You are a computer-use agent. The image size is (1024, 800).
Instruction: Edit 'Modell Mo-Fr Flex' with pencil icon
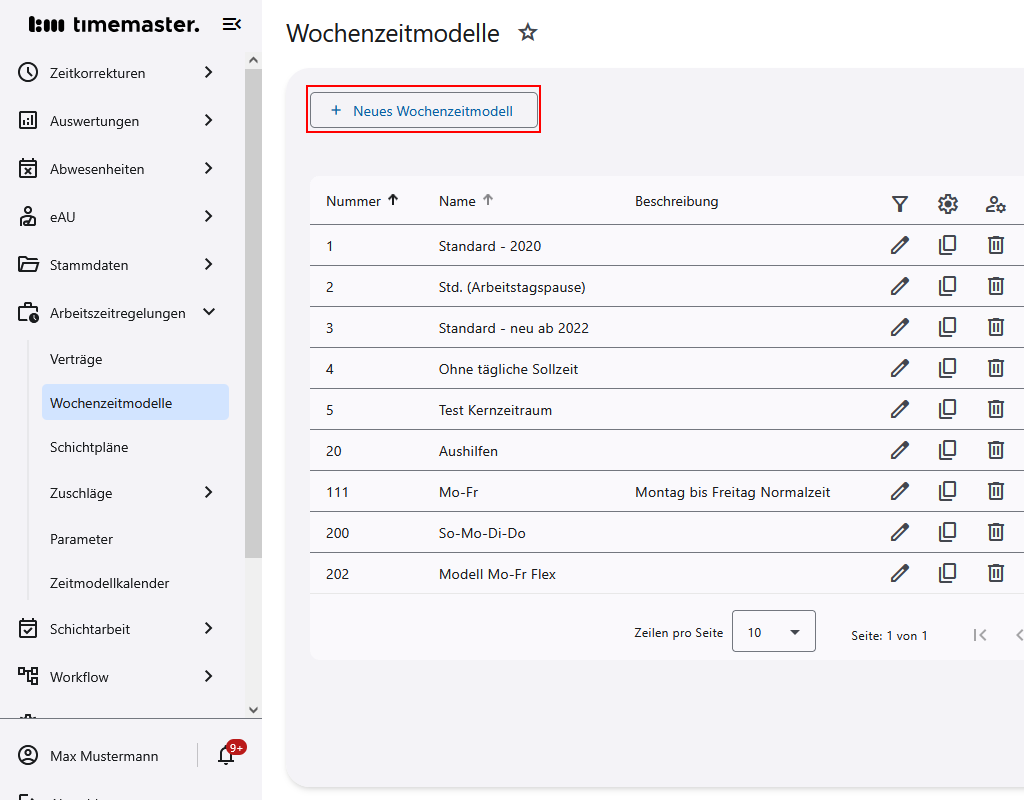point(900,573)
